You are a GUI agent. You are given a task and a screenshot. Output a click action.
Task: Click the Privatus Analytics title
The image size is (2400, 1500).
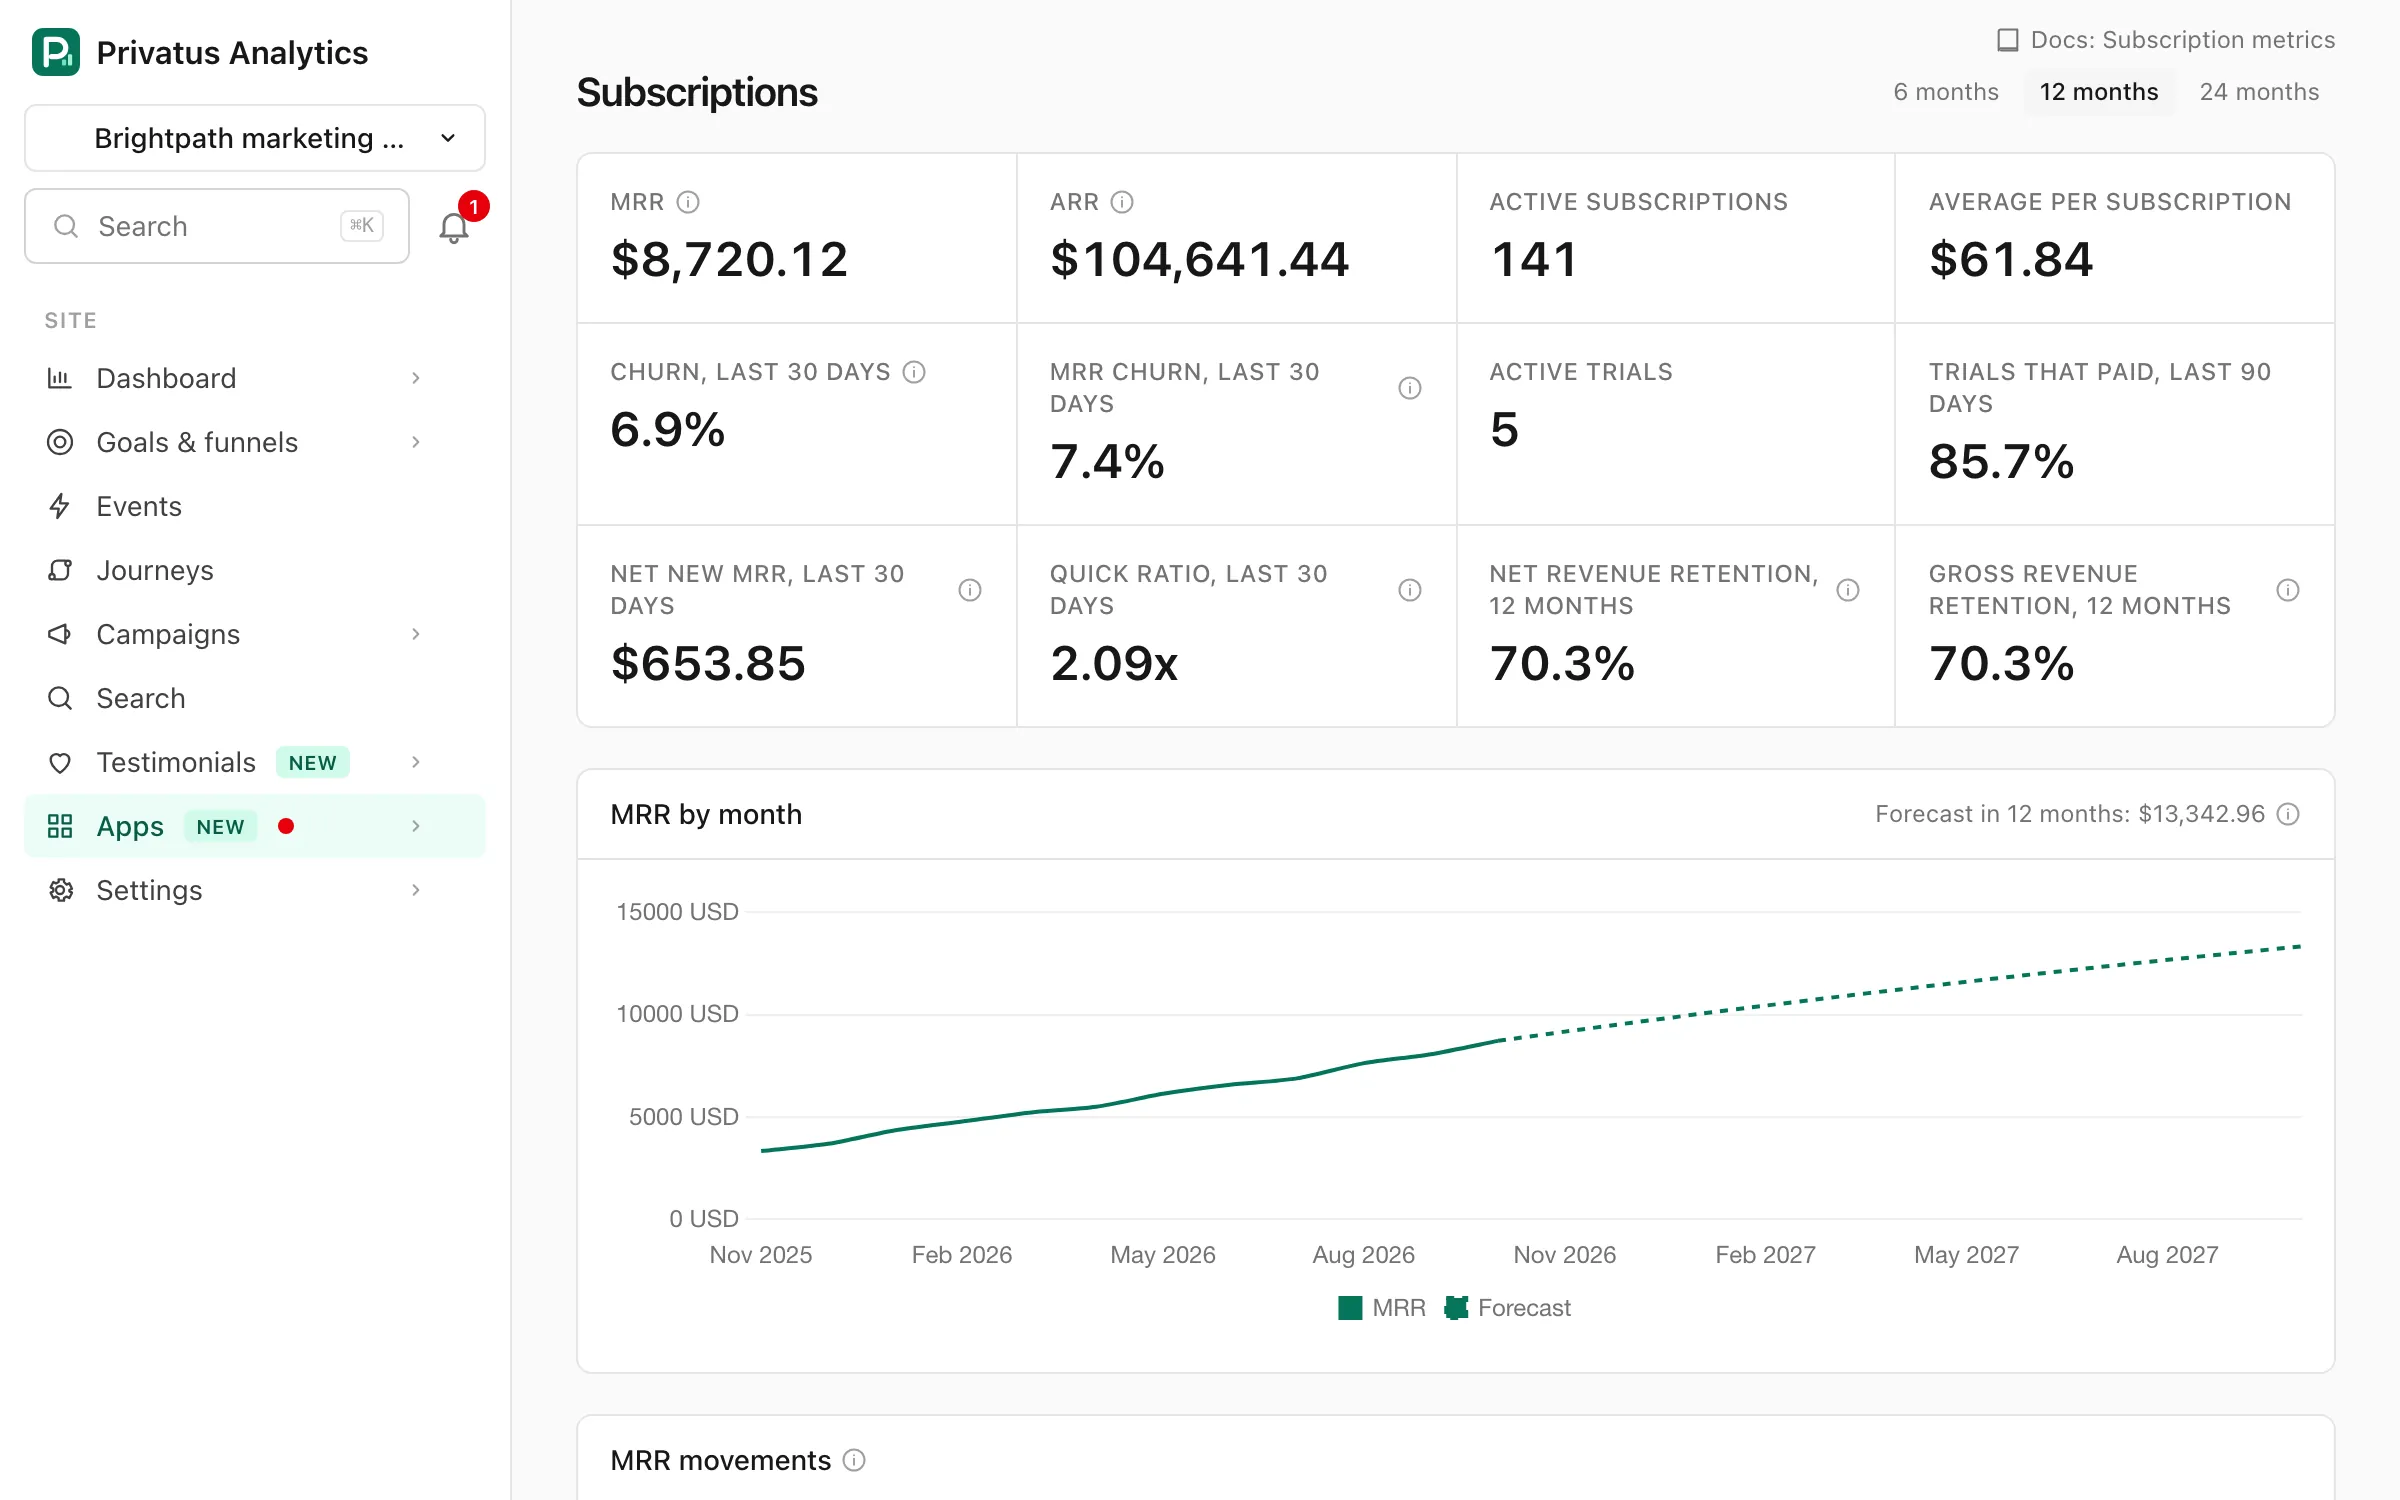point(232,52)
